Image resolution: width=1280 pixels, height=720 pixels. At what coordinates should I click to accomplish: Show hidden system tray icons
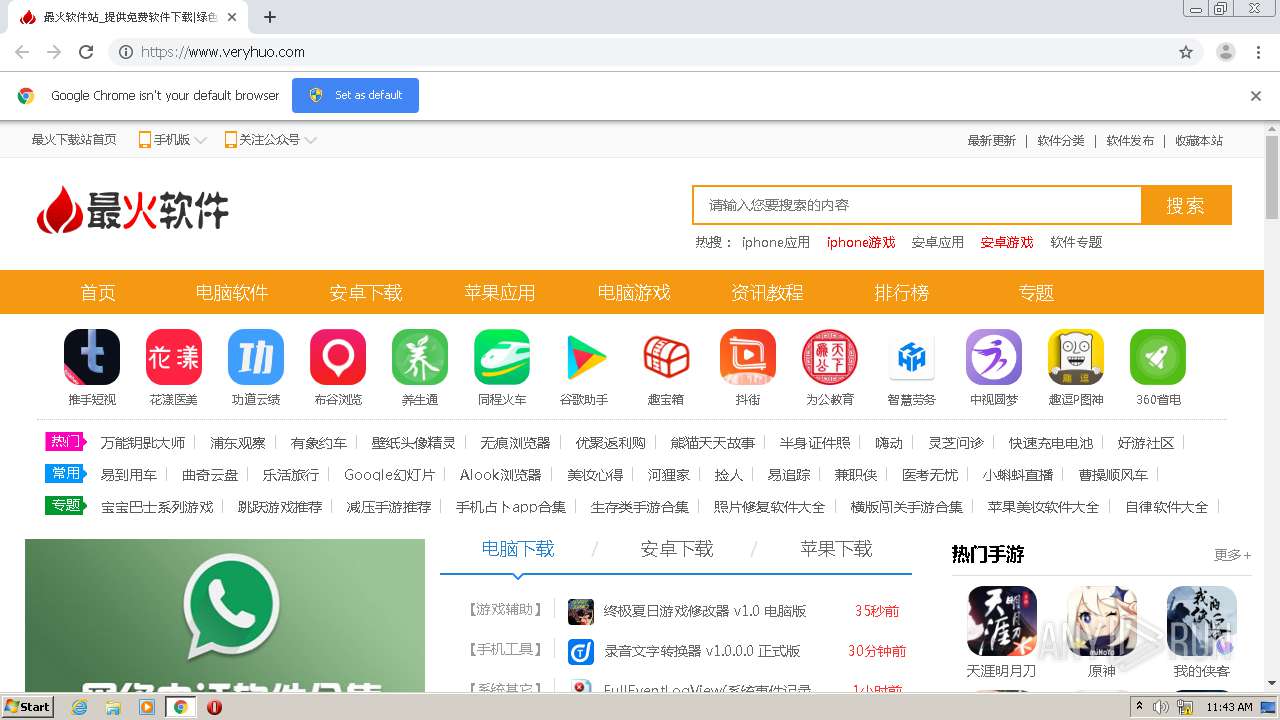point(1138,707)
